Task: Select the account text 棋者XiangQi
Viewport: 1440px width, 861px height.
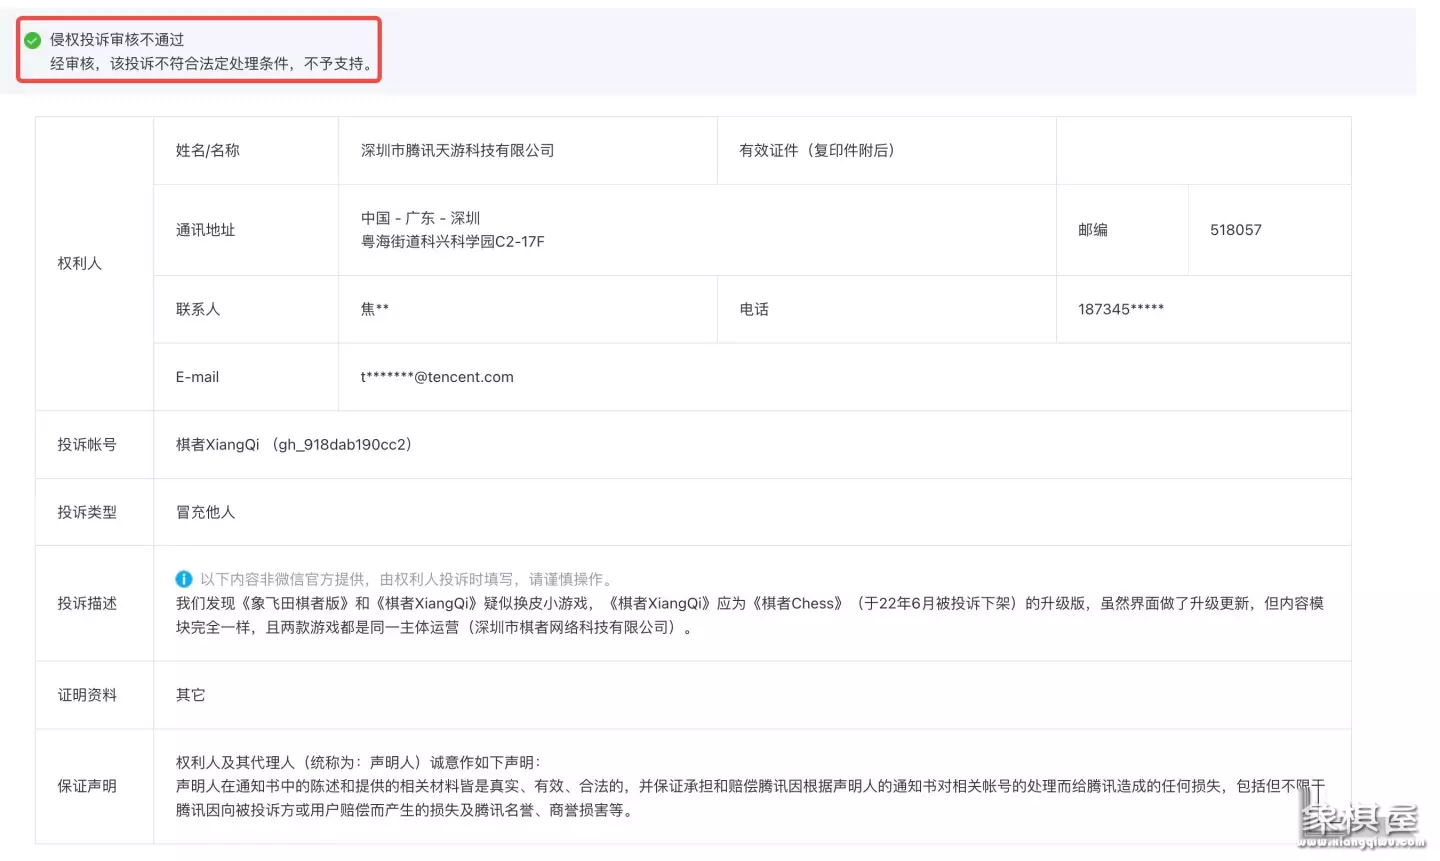Action: pos(220,444)
